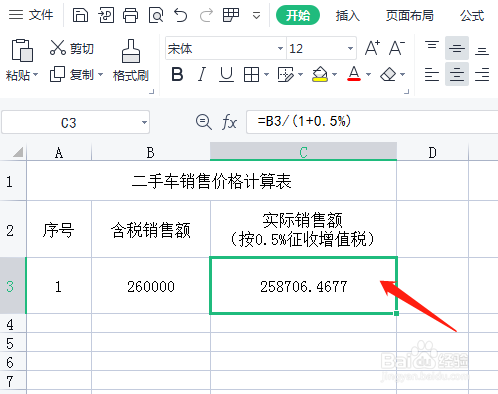The image size is (498, 394).
Task: Select column A header
Action: 59,152
